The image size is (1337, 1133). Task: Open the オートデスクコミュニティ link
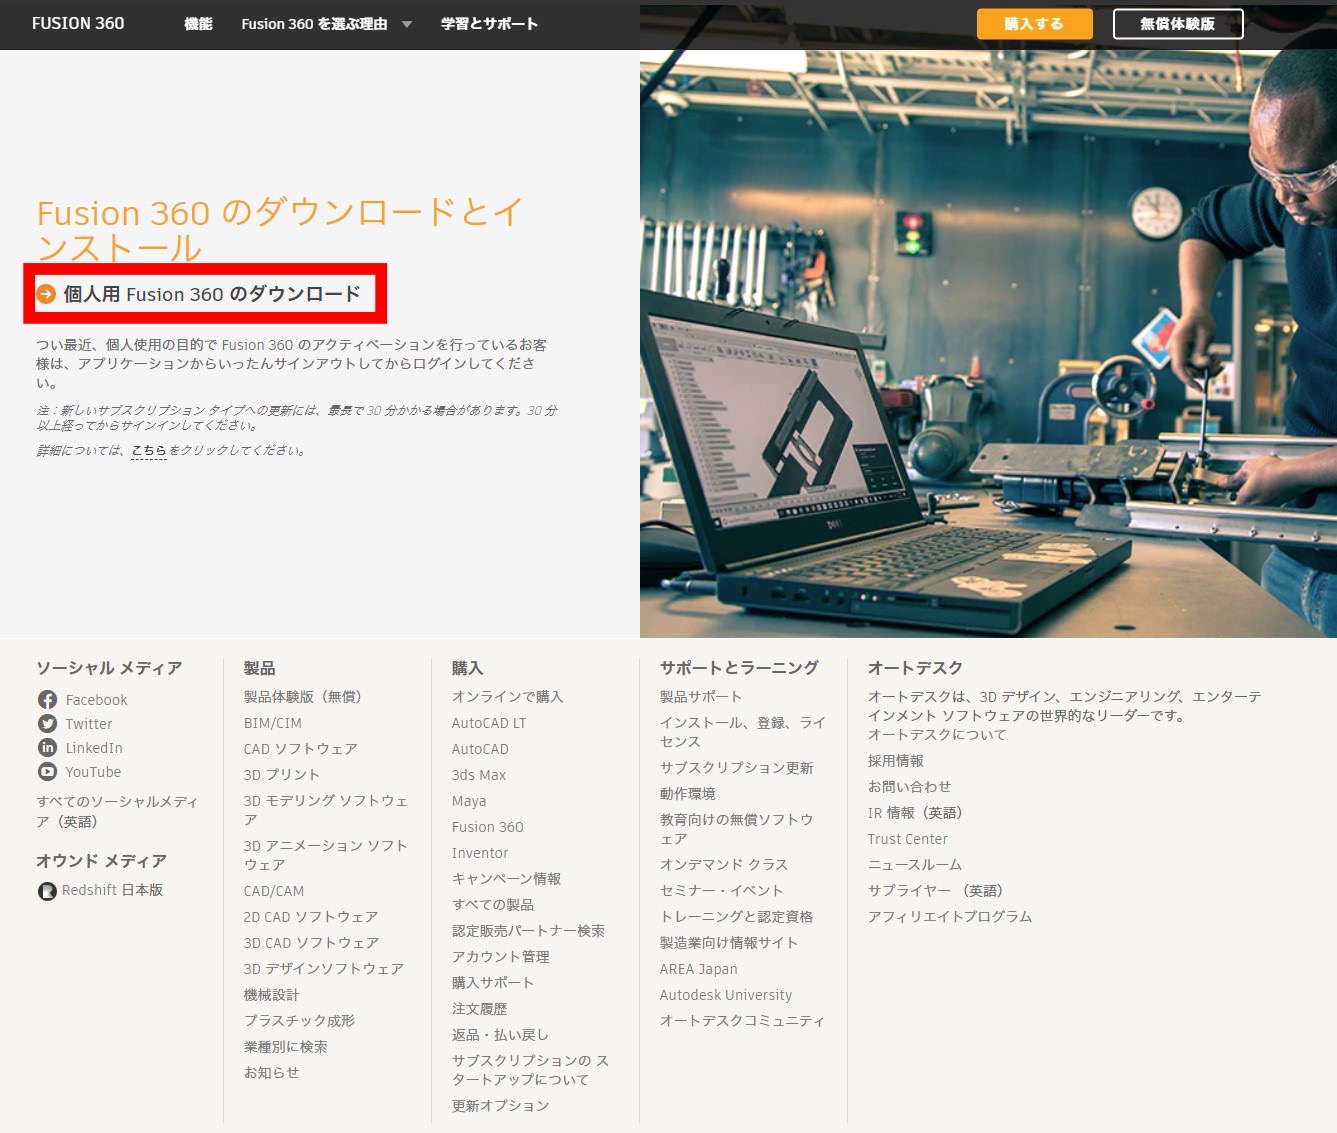coord(742,1021)
